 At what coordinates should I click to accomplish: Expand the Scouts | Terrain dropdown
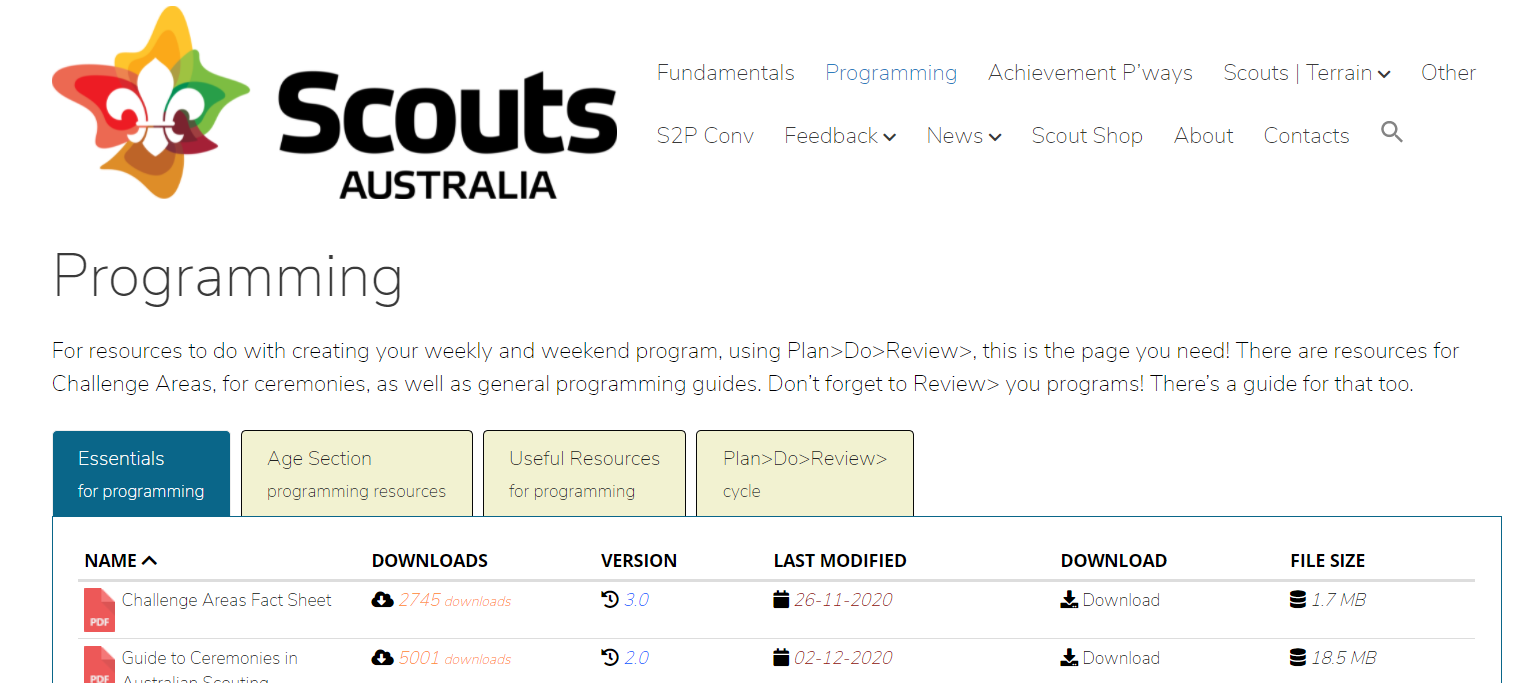click(x=1384, y=72)
